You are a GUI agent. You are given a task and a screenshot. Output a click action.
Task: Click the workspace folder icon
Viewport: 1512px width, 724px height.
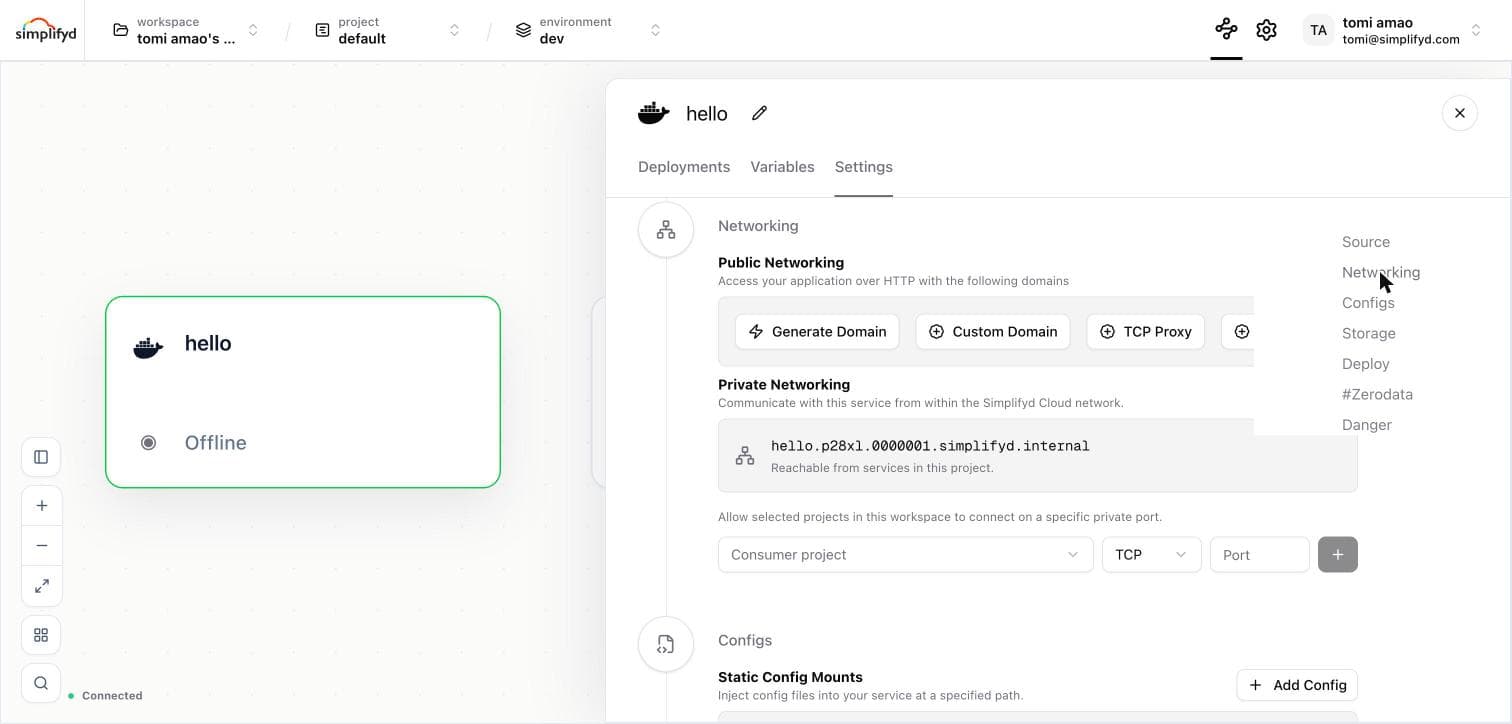[120, 30]
